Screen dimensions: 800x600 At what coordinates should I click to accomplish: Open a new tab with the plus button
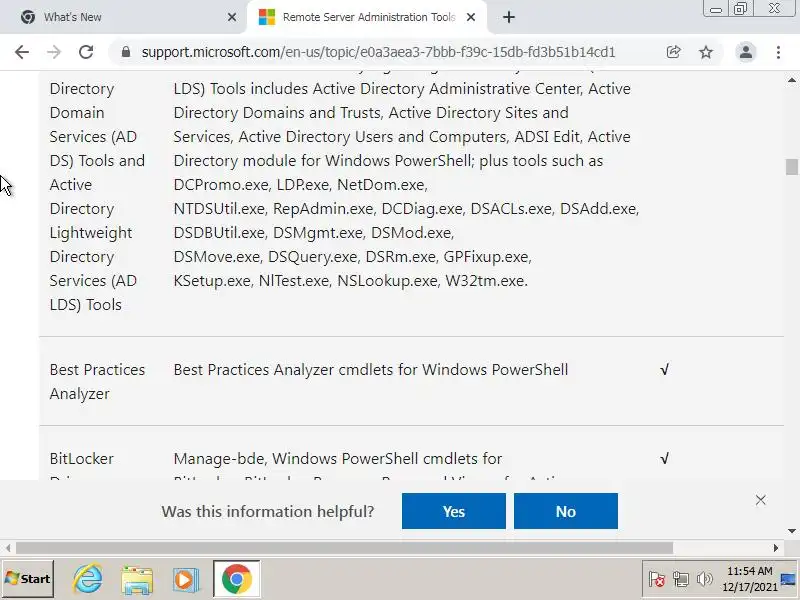click(x=509, y=17)
